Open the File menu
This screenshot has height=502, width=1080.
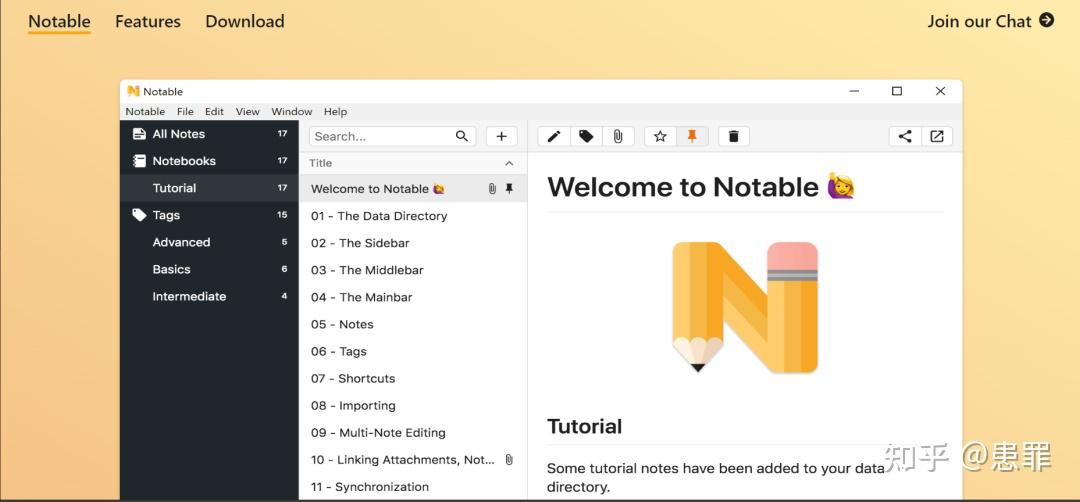point(185,112)
